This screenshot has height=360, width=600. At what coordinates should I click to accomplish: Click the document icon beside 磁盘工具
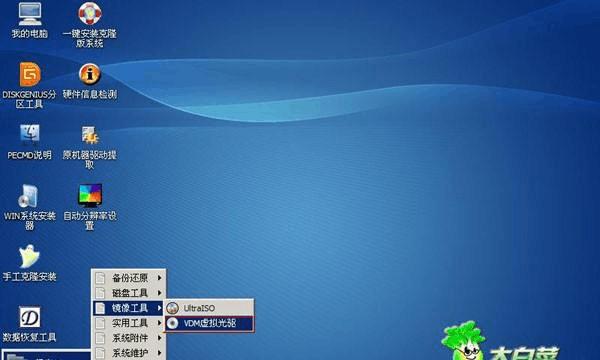100,293
